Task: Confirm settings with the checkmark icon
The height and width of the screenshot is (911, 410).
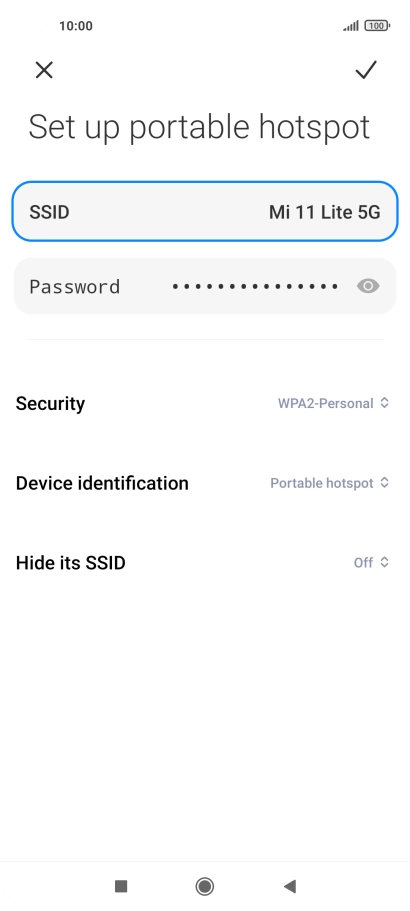Action: [x=366, y=70]
